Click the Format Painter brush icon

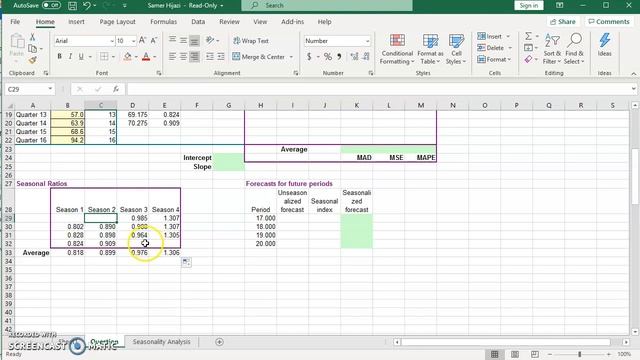tap(32, 60)
